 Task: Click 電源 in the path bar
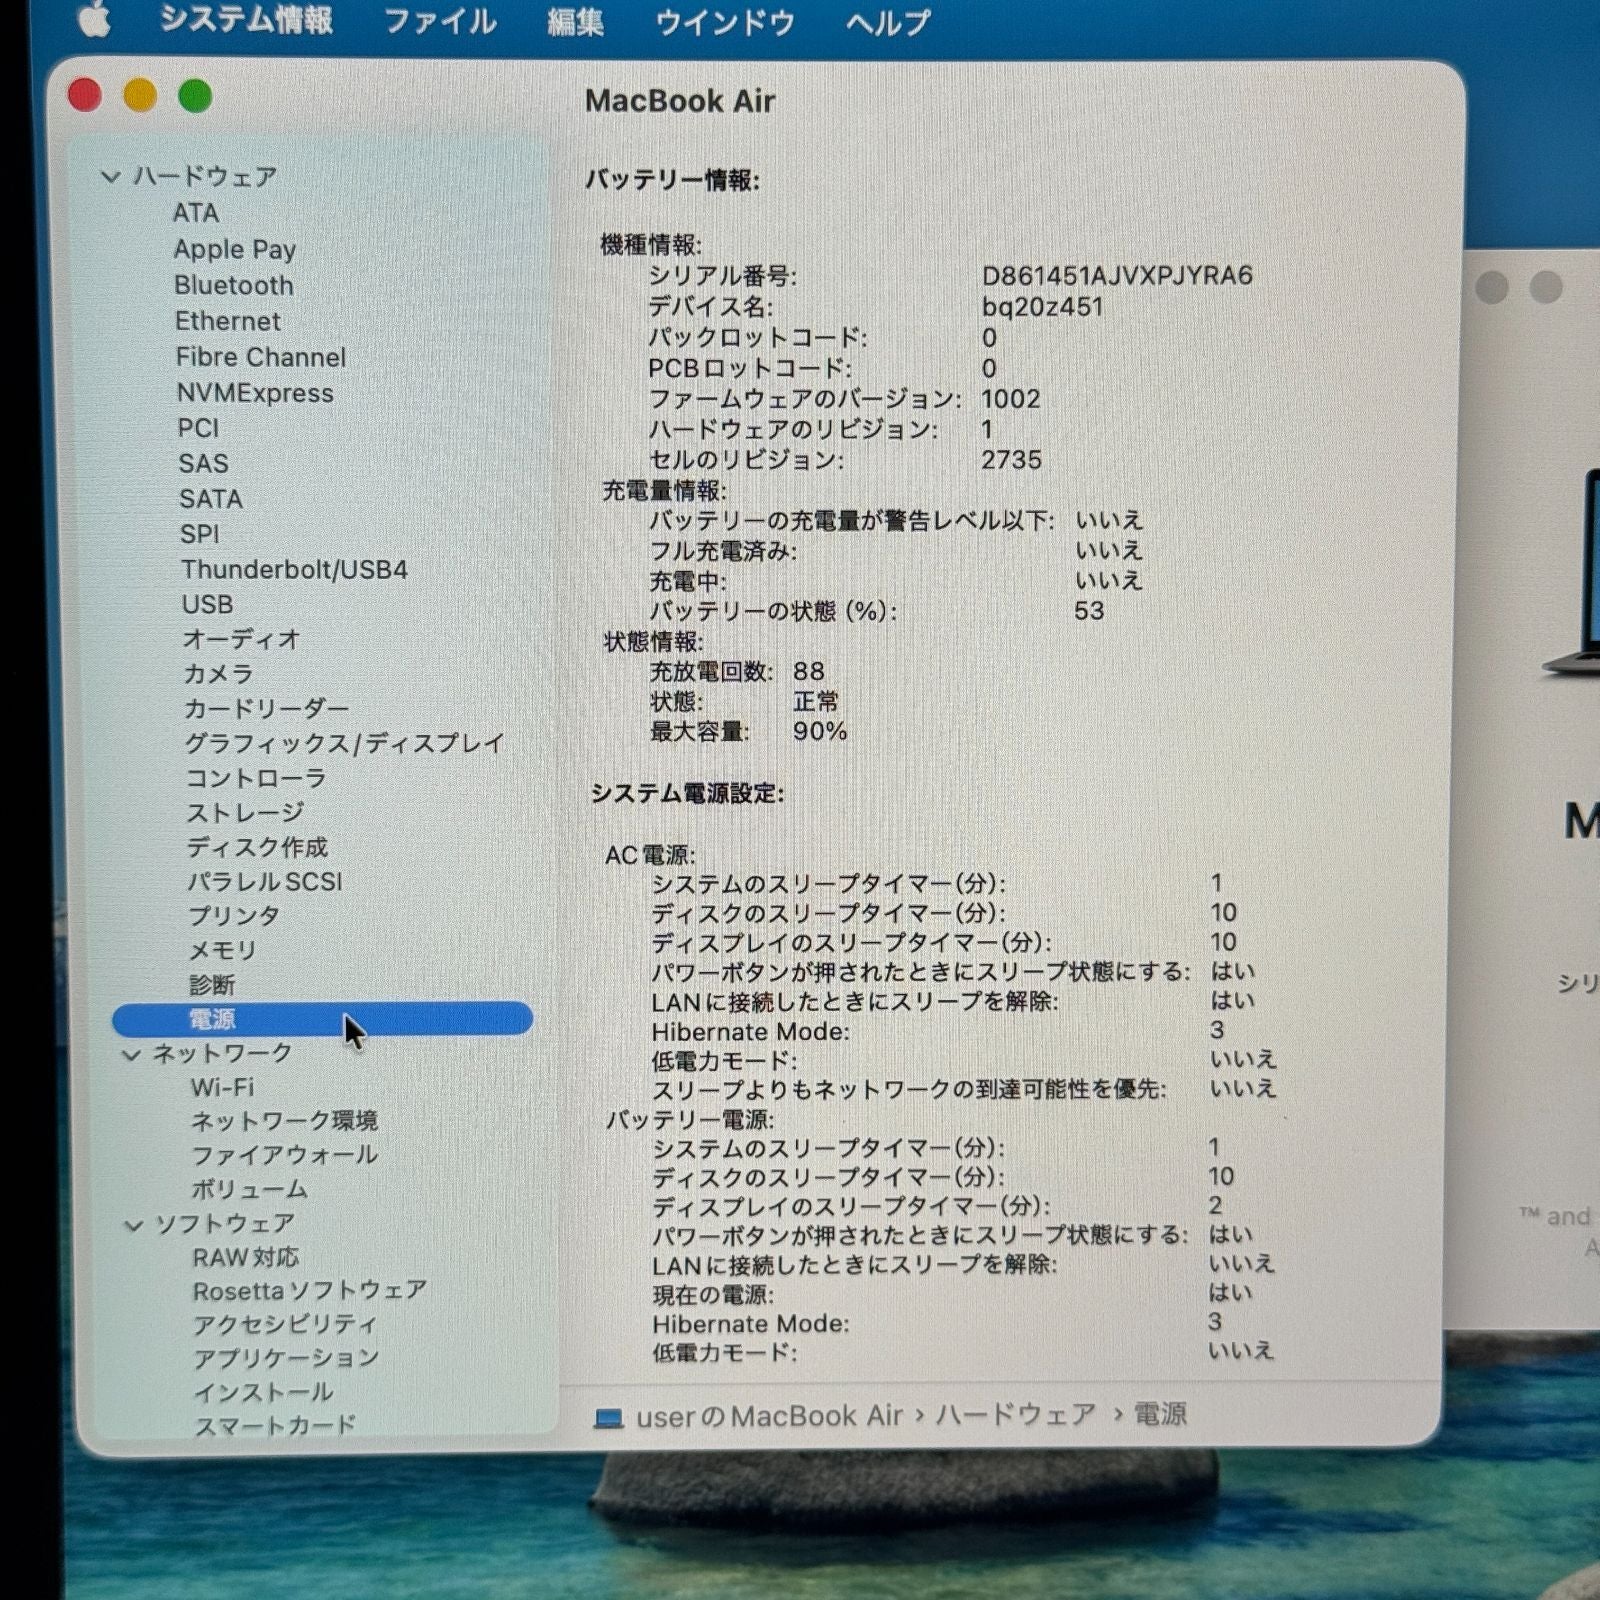tap(1160, 1415)
